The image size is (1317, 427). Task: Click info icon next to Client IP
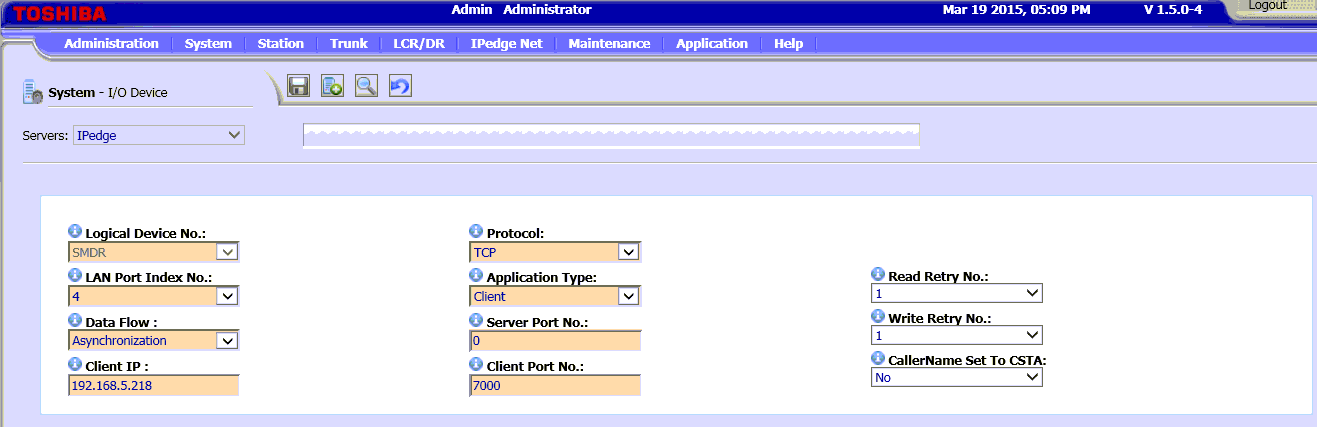tap(75, 365)
